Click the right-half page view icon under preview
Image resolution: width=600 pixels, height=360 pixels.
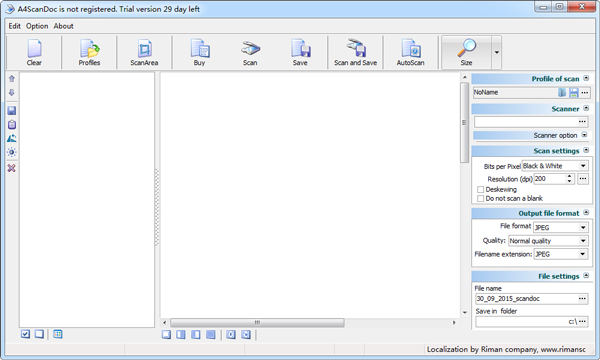[196, 335]
